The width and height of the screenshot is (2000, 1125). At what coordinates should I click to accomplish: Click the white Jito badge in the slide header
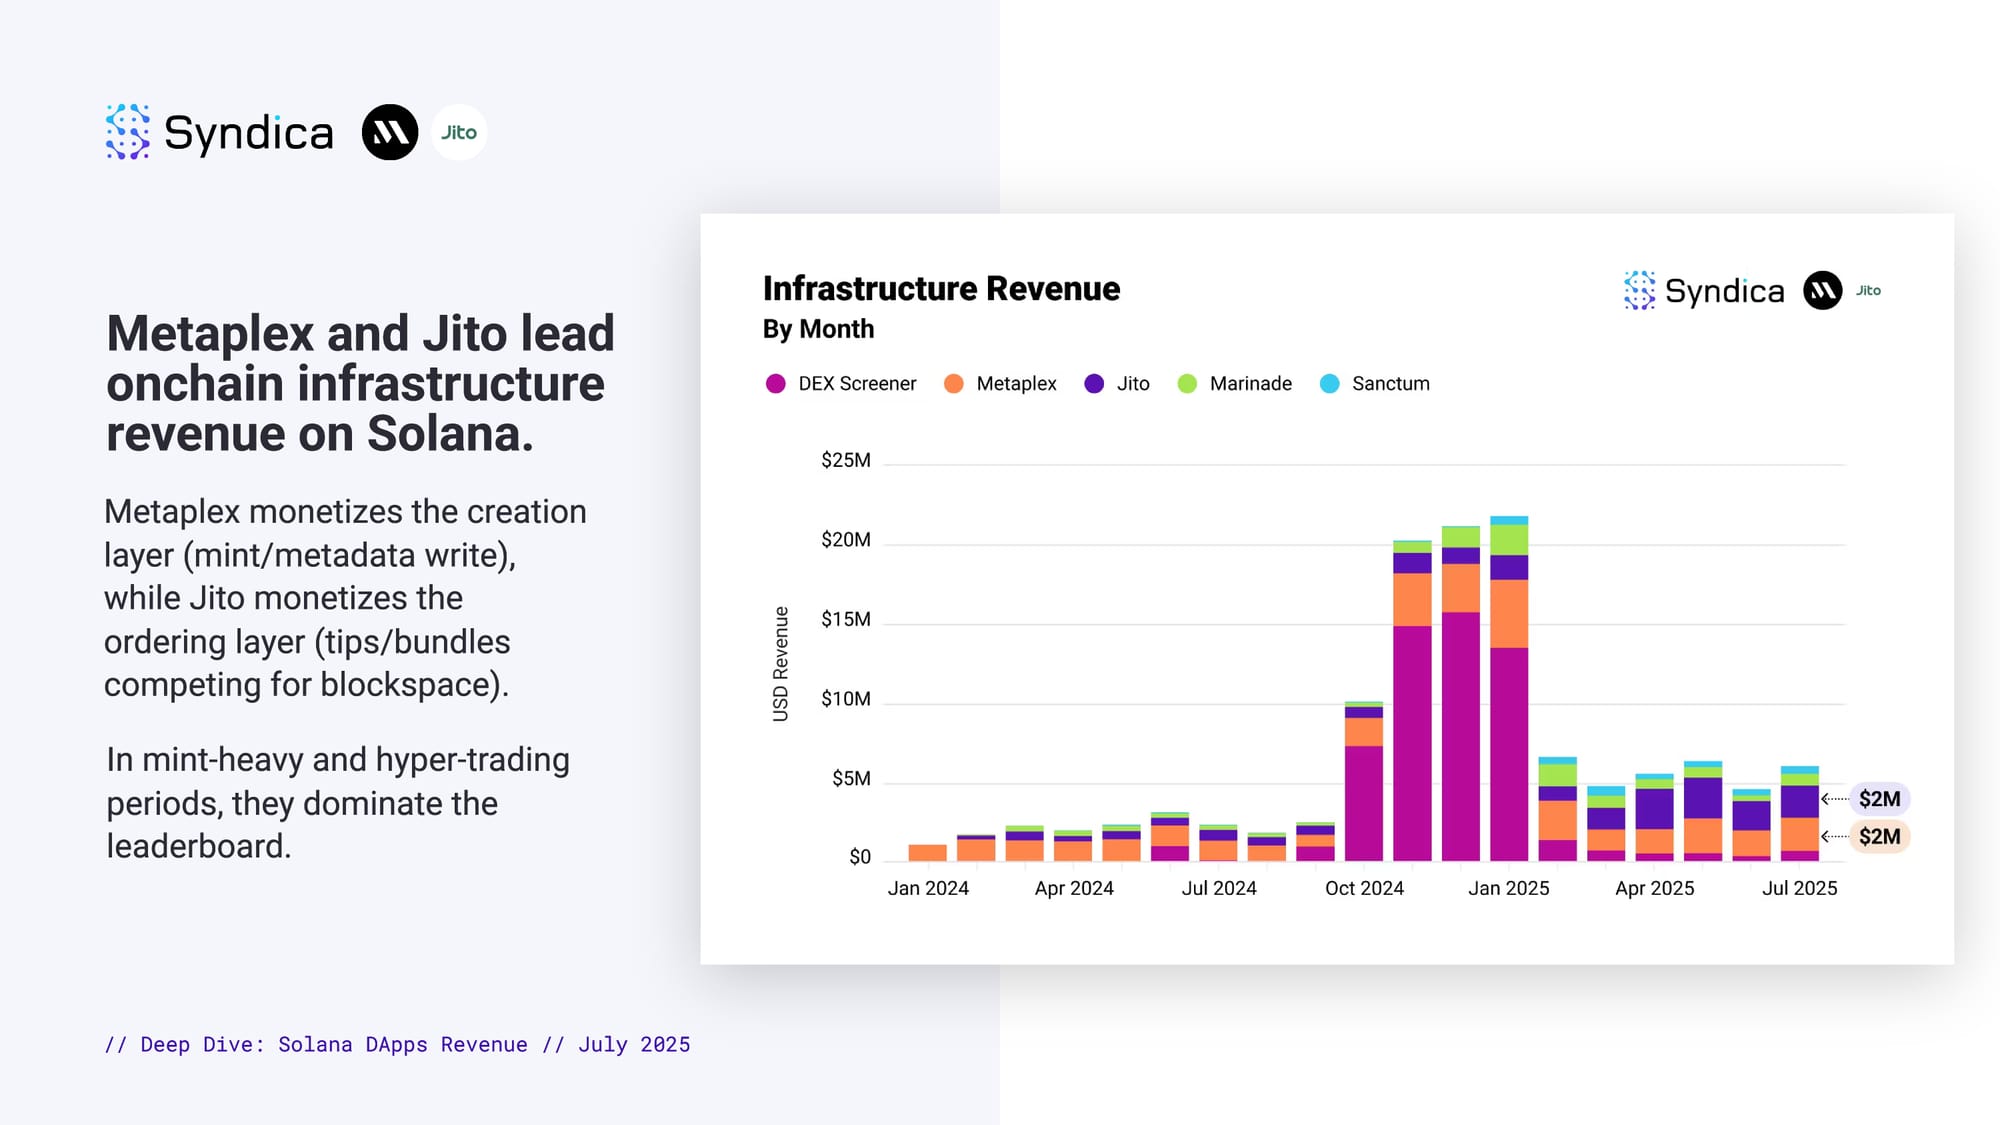[459, 132]
